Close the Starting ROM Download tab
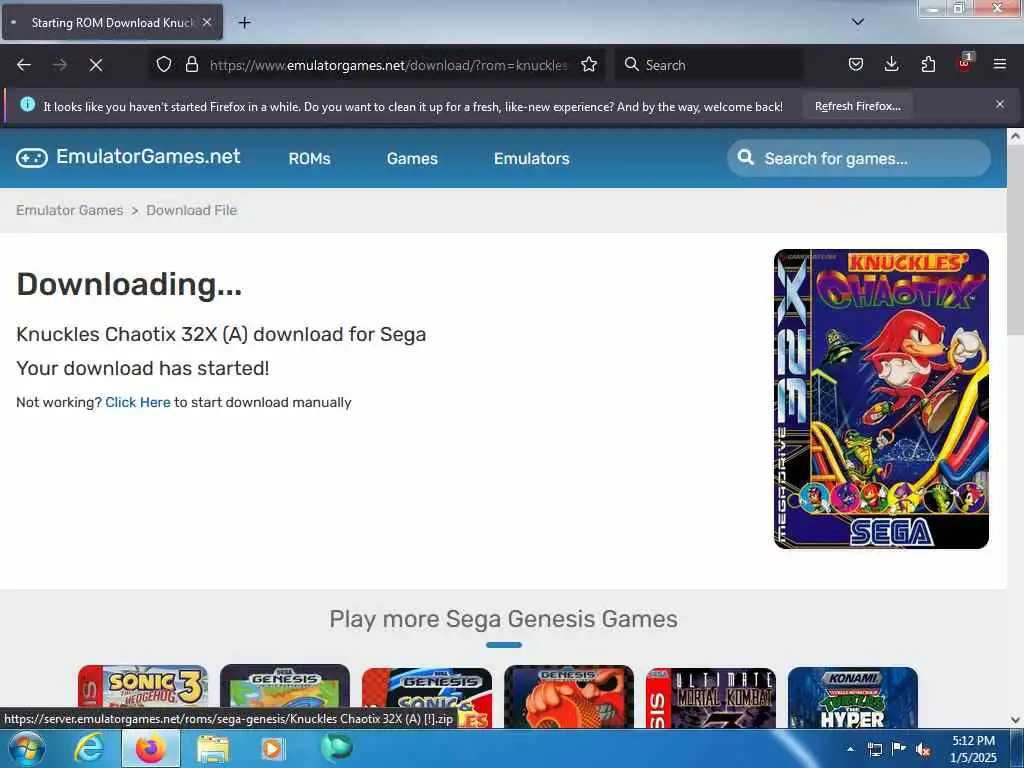 click(x=206, y=22)
